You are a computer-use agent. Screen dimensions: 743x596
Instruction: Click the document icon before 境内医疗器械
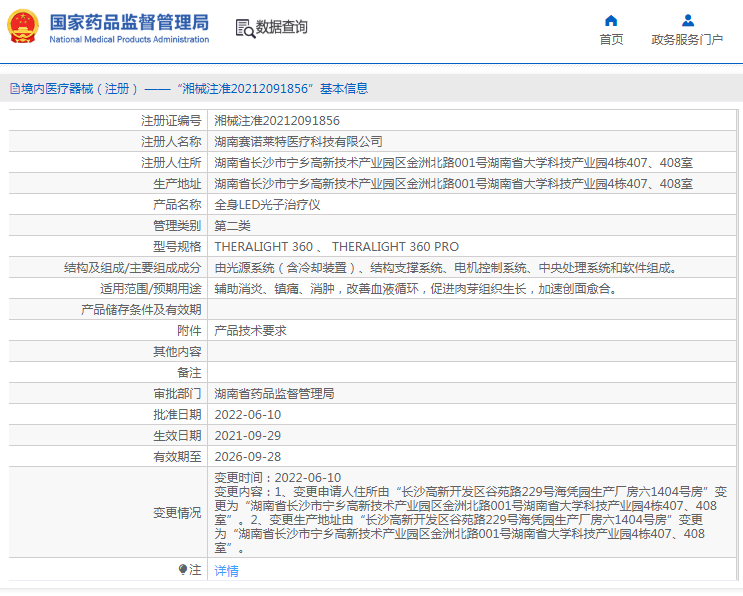[x=15, y=89]
